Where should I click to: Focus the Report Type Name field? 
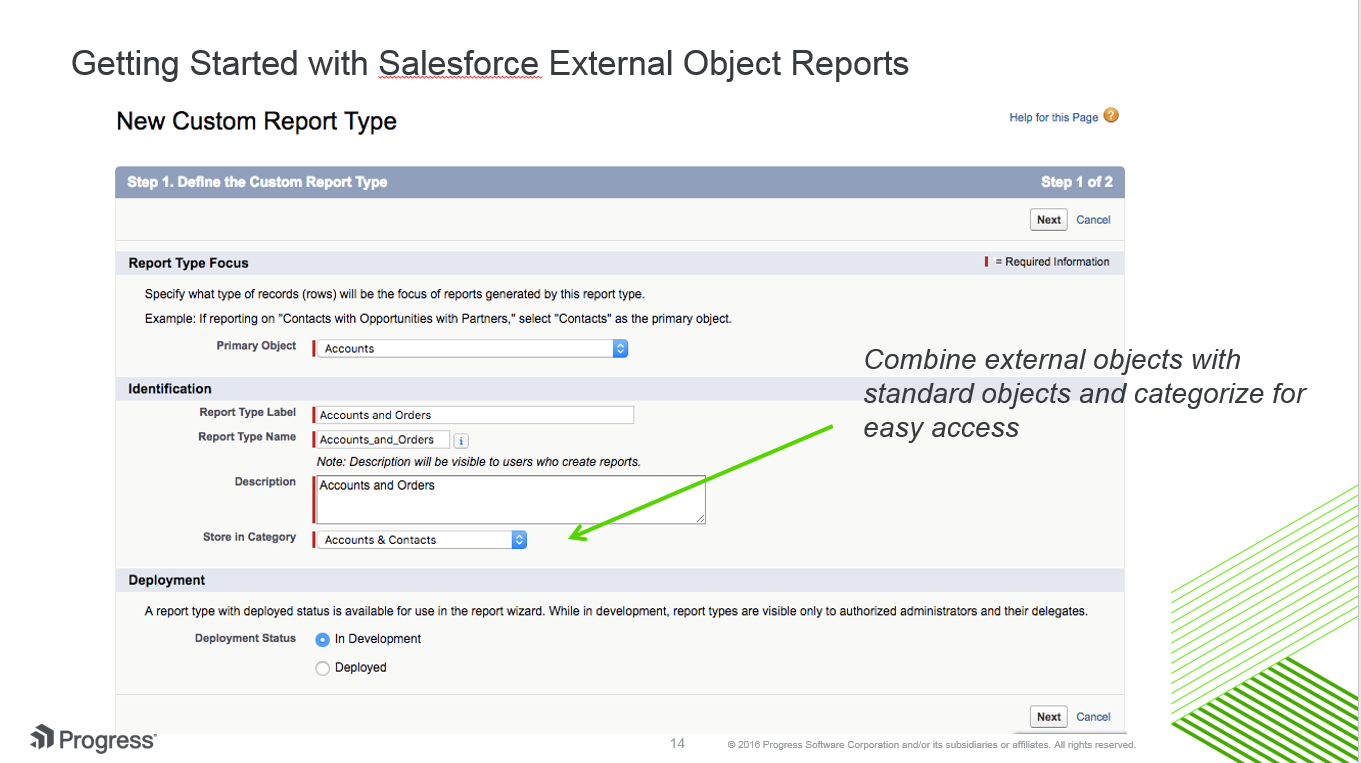(x=383, y=440)
